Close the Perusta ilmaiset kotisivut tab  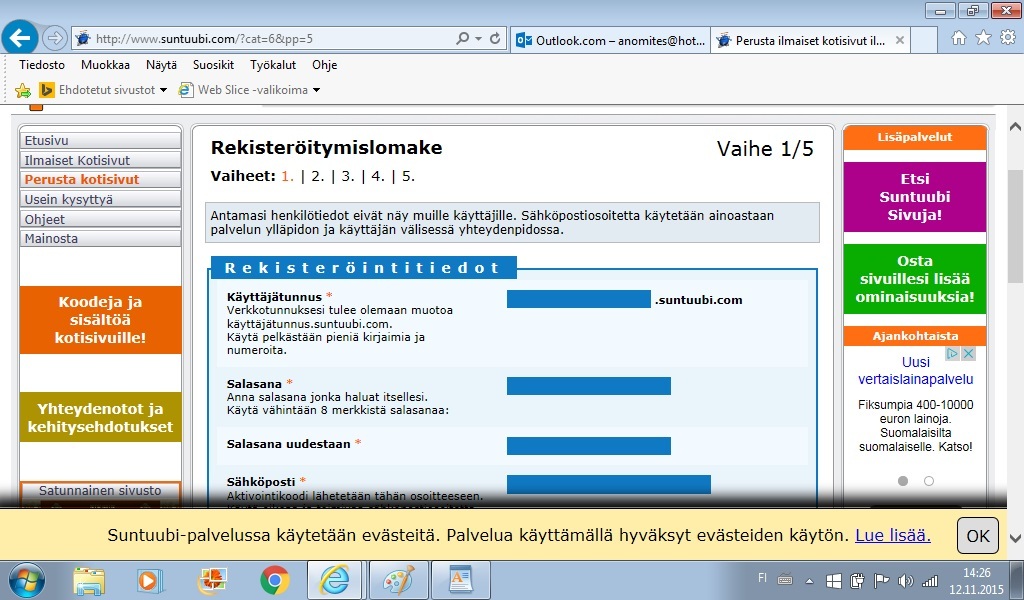pos(900,40)
